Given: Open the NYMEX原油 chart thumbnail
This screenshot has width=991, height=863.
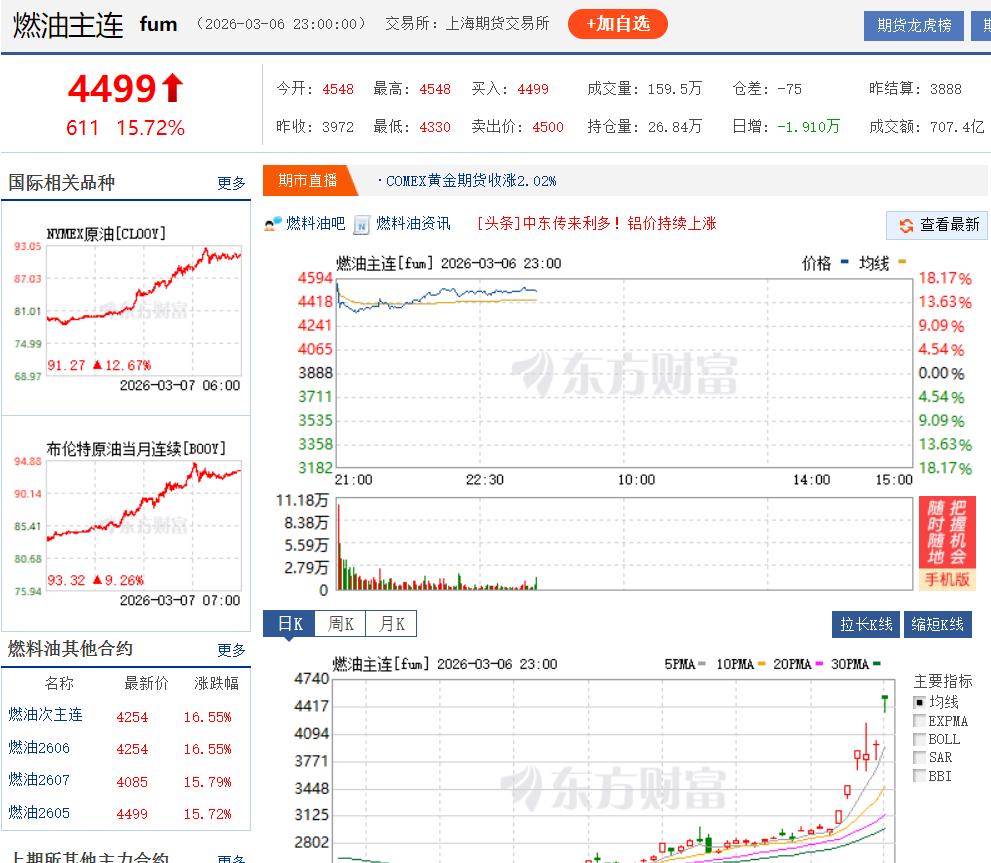Looking at the screenshot, I should coord(128,310).
